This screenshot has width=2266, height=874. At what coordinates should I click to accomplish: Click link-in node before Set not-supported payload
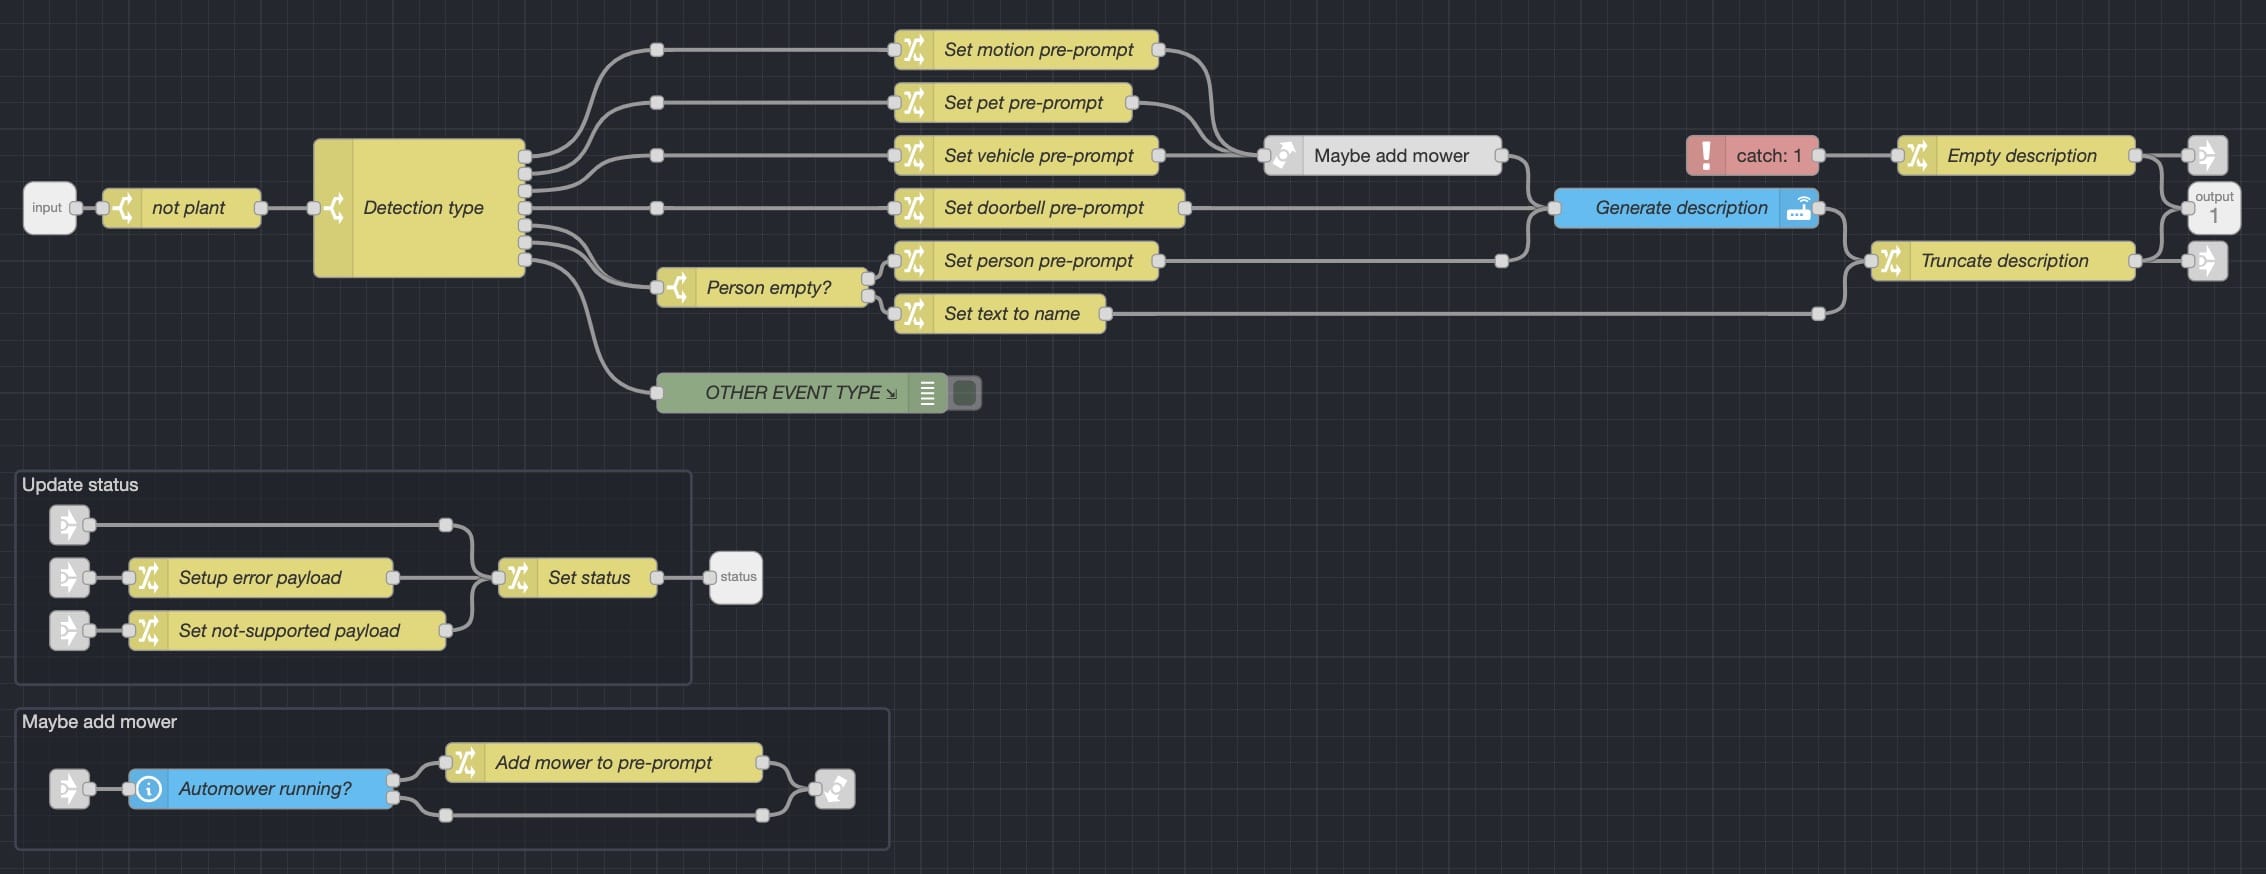click(69, 631)
